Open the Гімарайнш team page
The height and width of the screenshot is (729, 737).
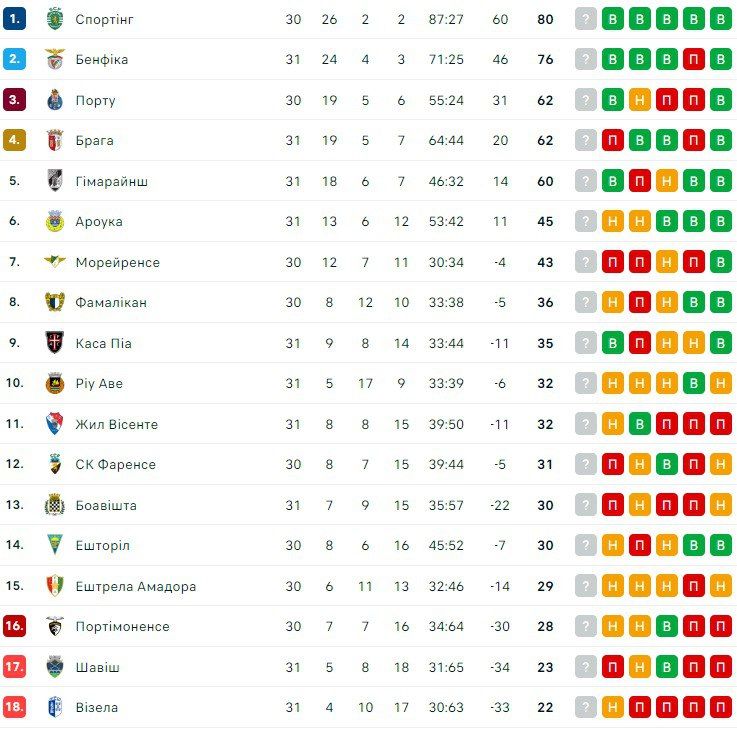pos(111,181)
